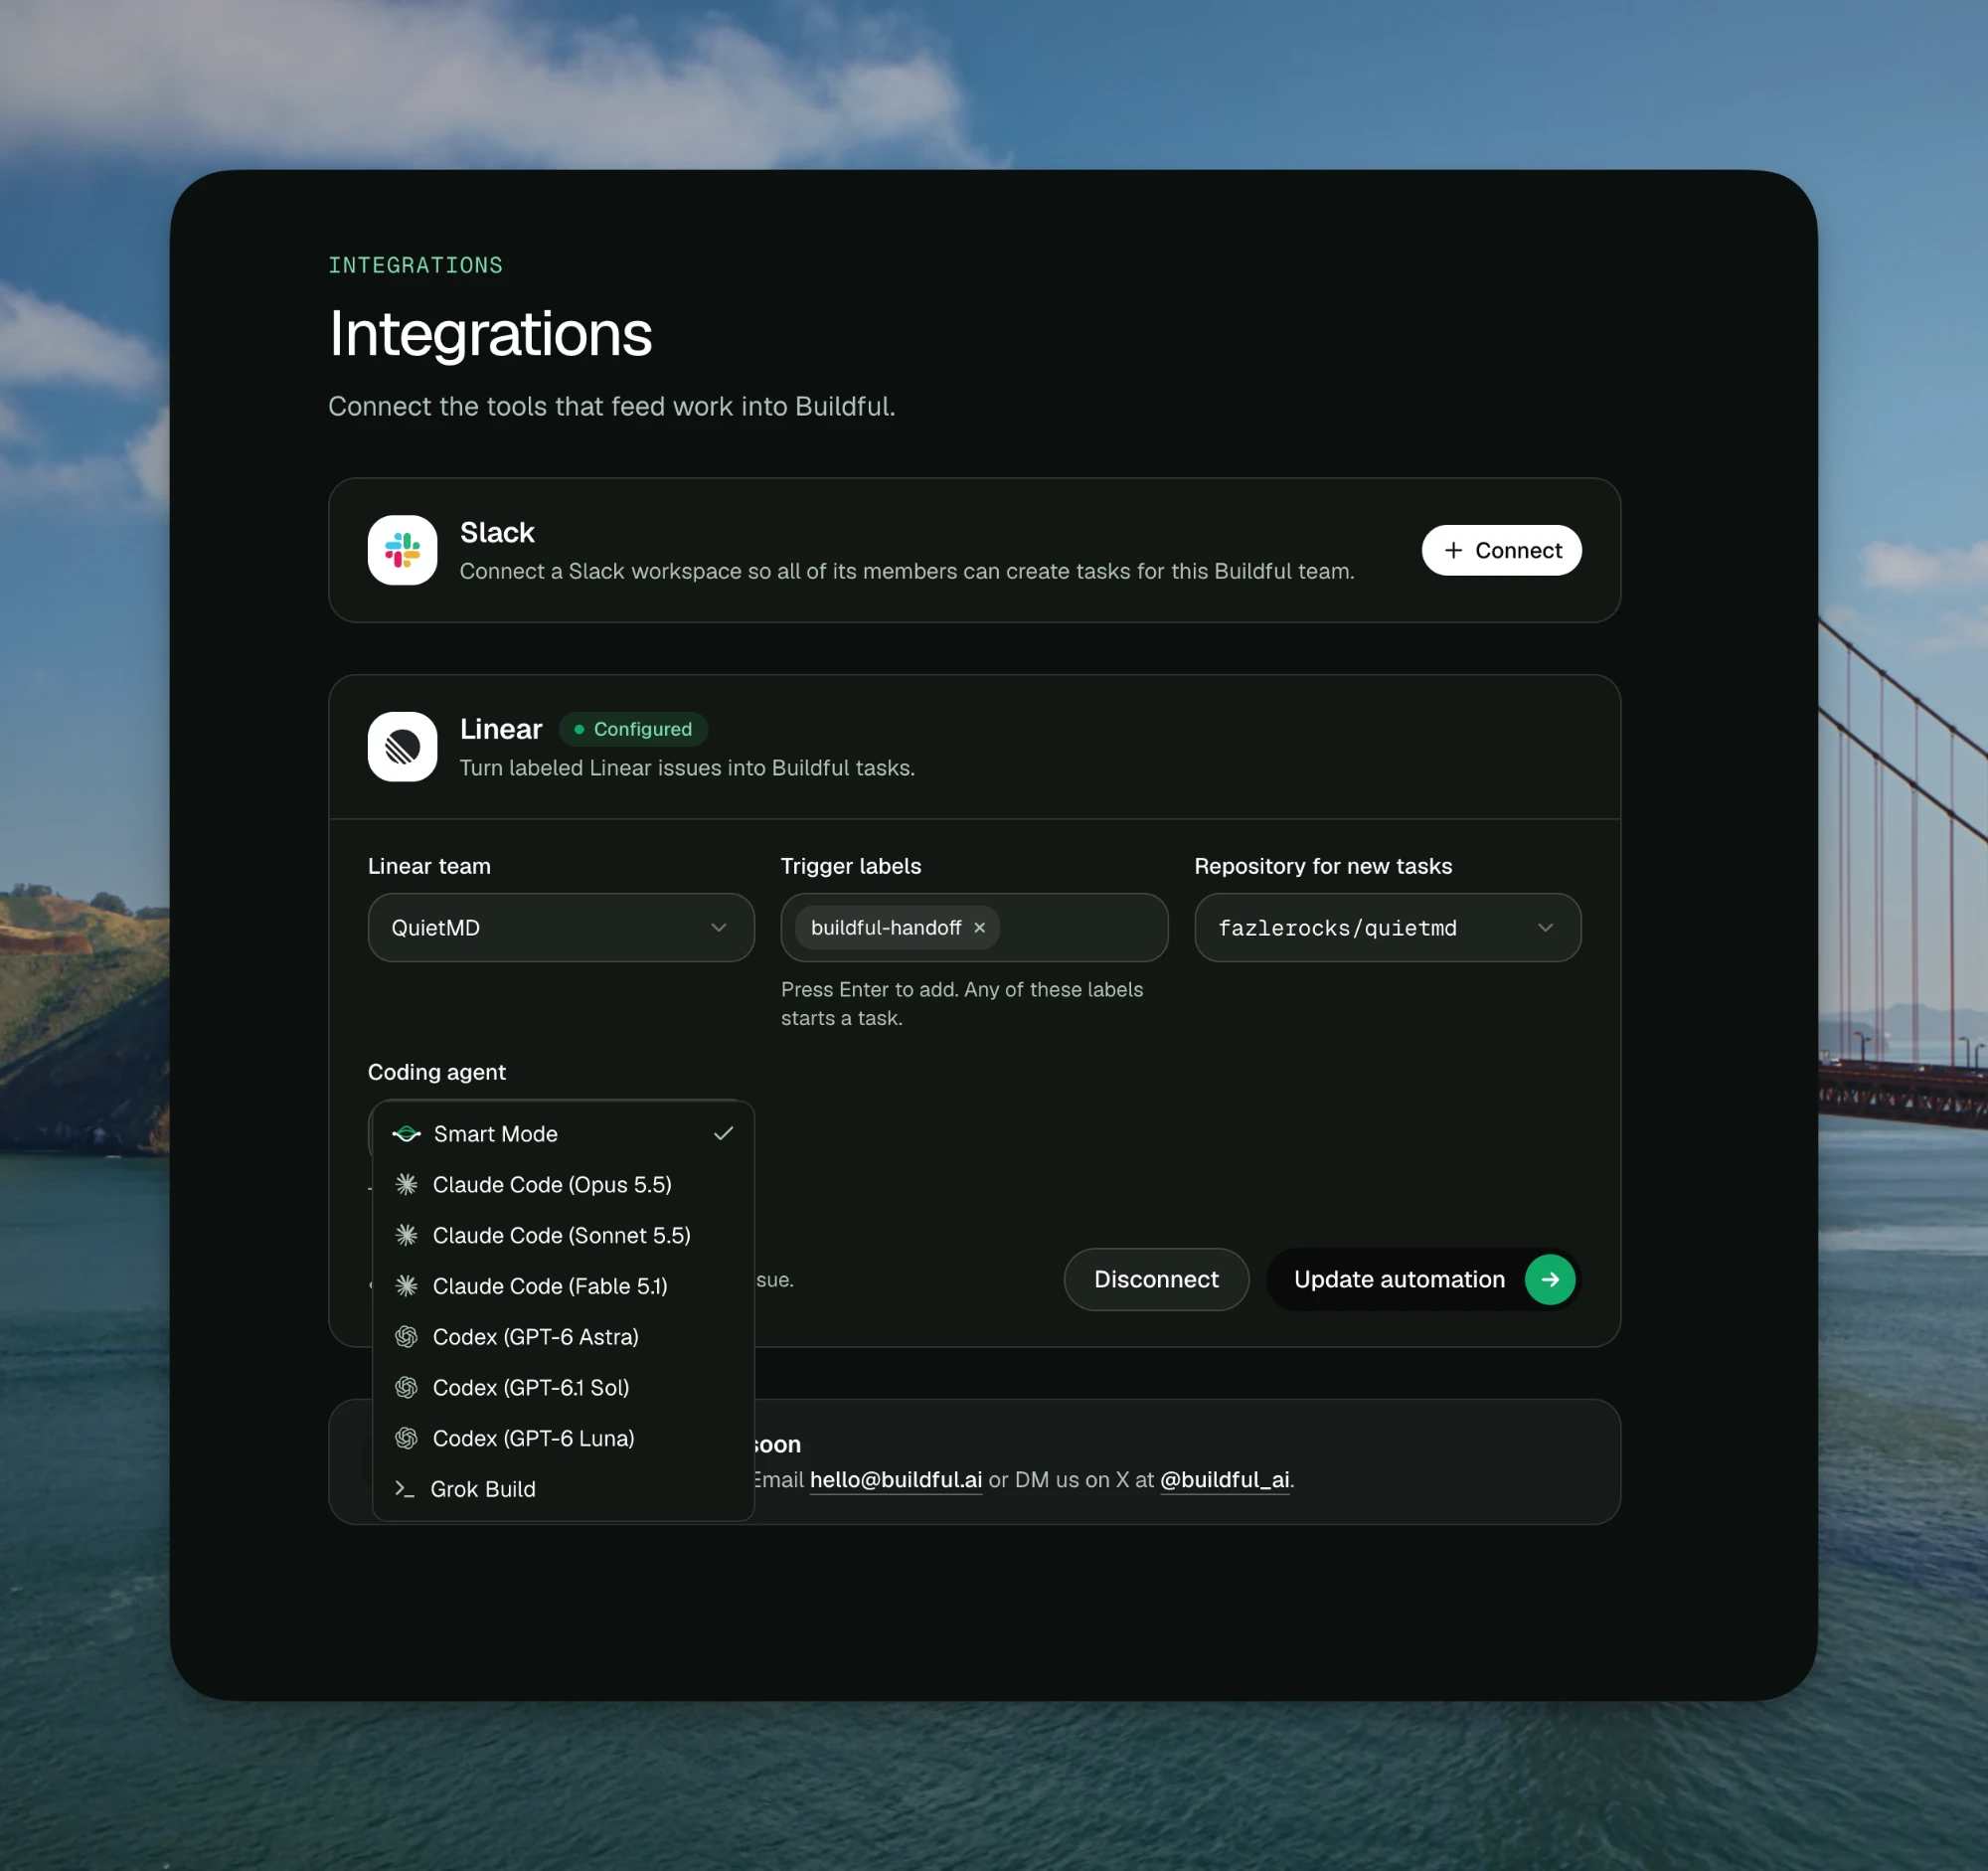Remove the buildful-handoff label chip
Screen dimensions: 1988x1871
(980, 928)
